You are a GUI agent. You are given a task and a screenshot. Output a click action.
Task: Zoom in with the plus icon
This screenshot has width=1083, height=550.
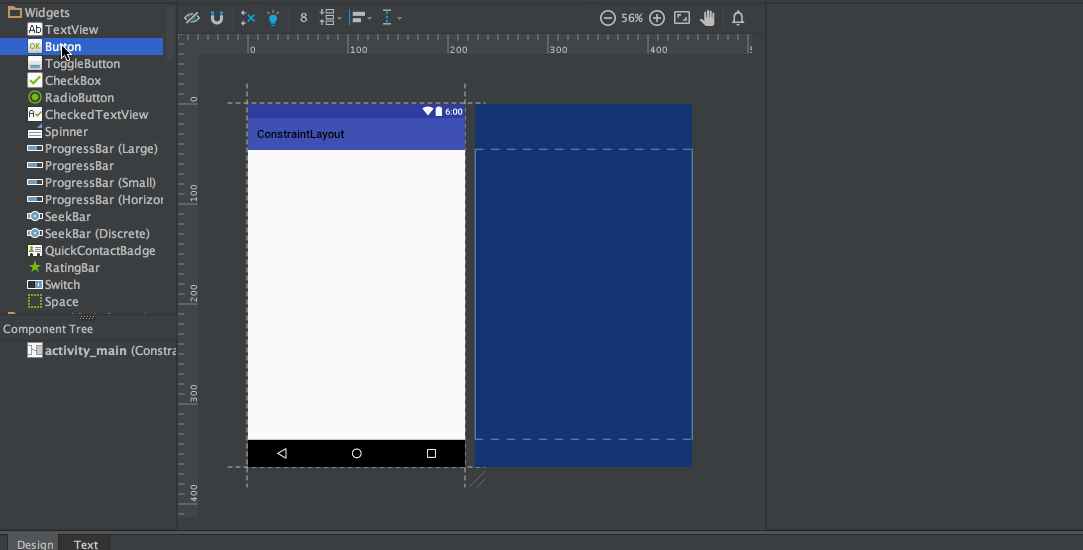(x=657, y=18)
